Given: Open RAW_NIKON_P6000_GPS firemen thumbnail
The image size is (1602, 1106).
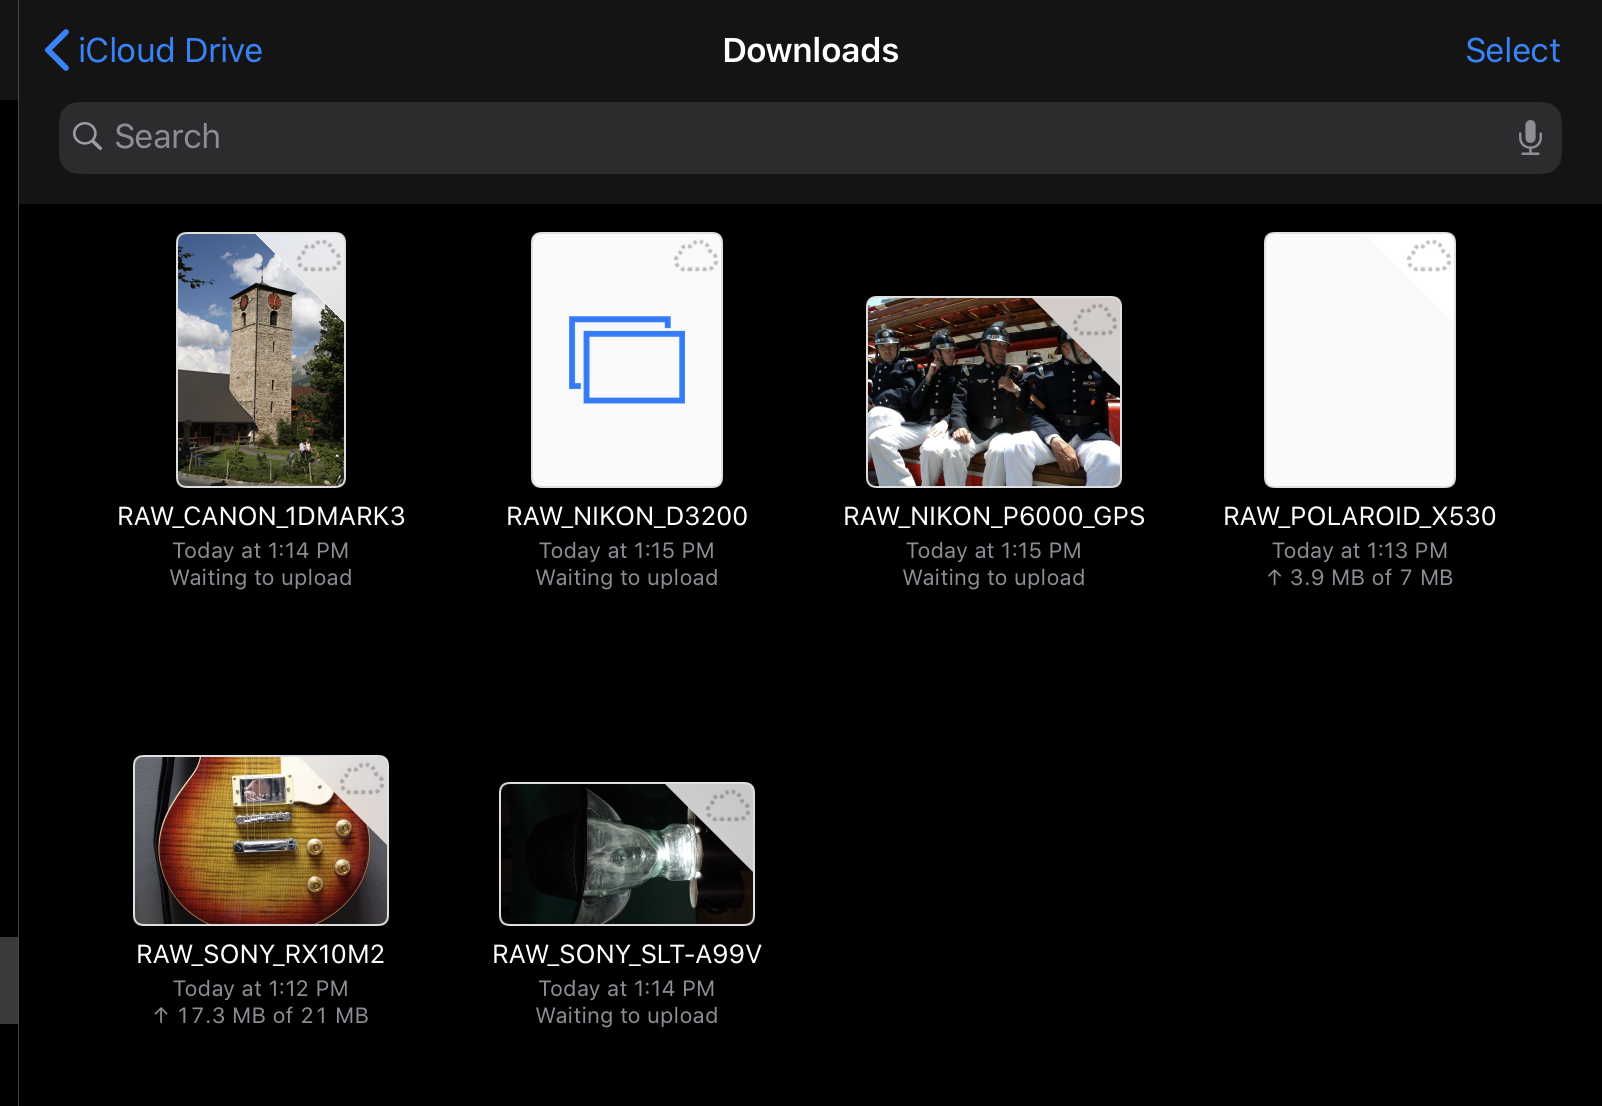Looking at the screenshot, I should tap(994, 392).
